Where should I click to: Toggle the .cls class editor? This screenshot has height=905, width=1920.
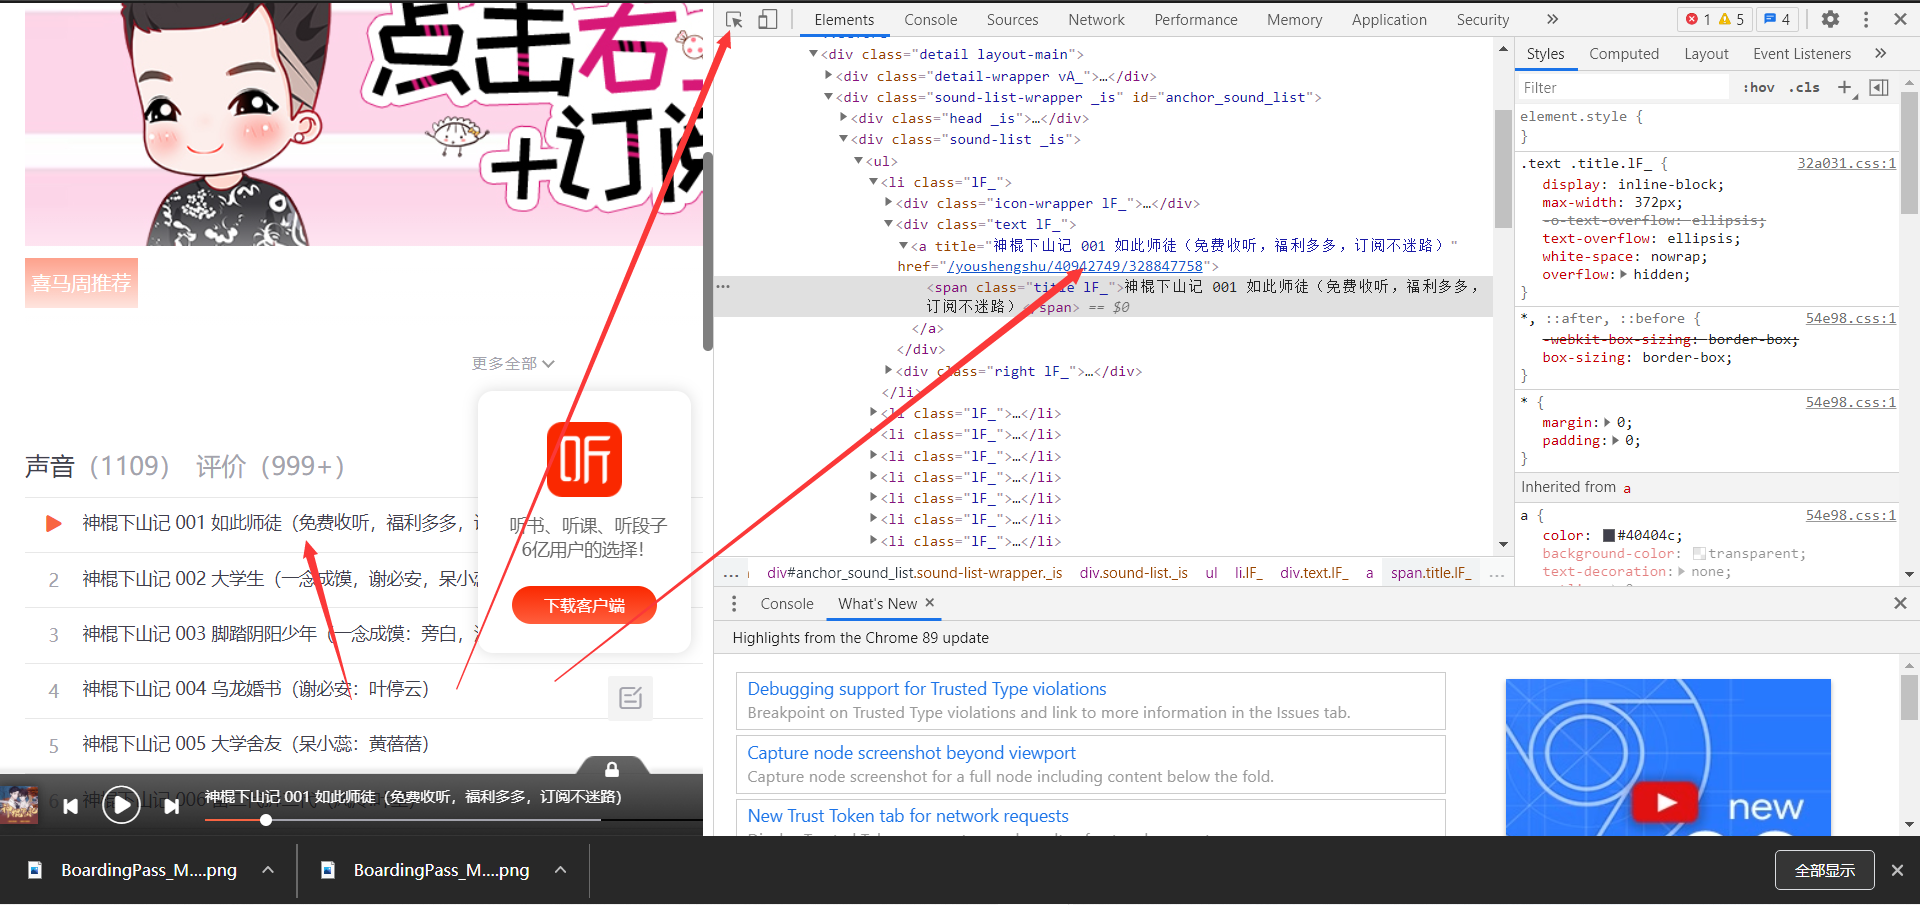[1805, 87]
